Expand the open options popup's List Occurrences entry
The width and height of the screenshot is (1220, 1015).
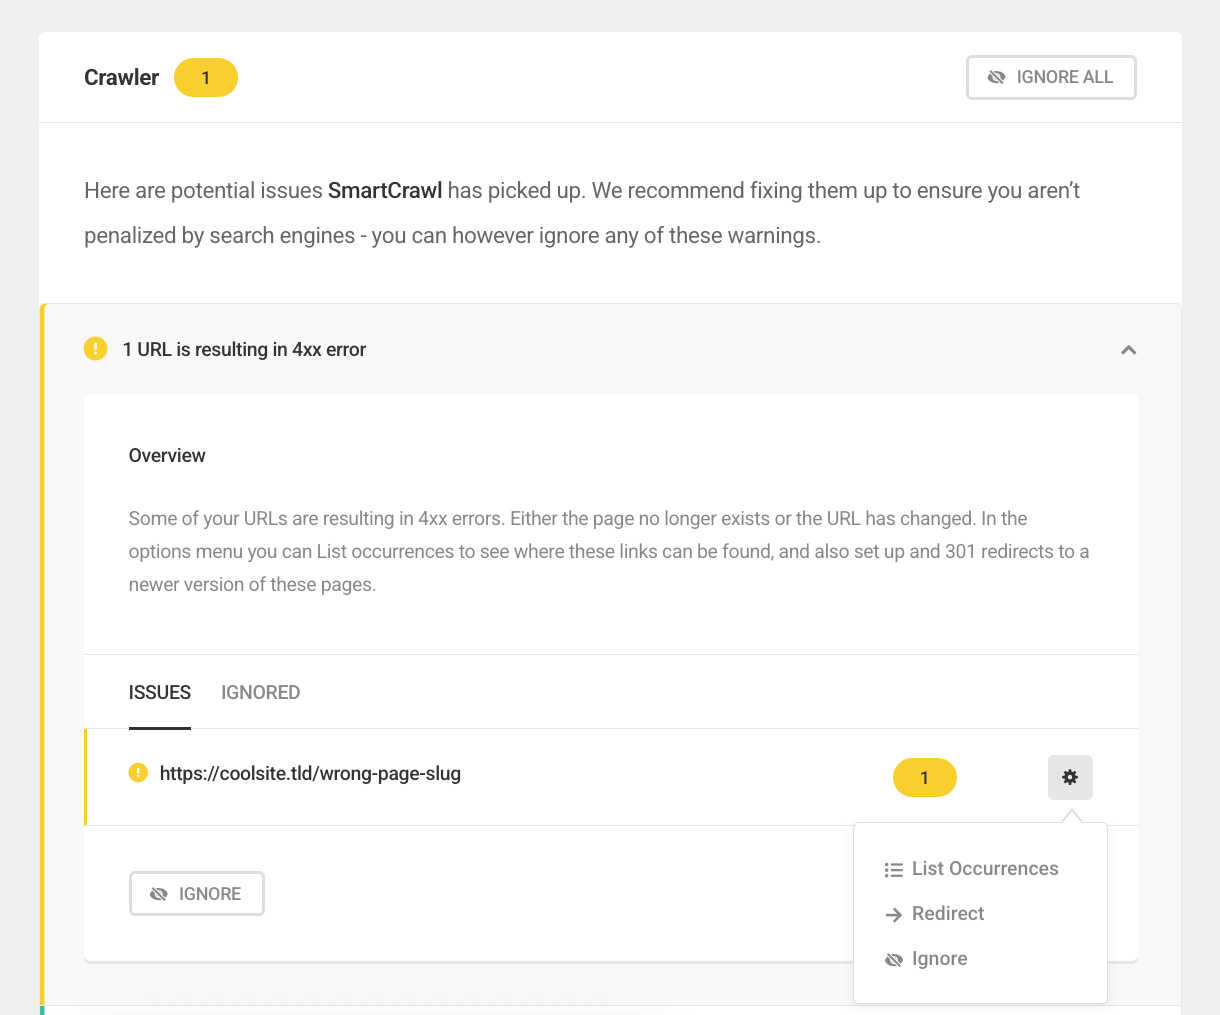(x=985, y=869)
